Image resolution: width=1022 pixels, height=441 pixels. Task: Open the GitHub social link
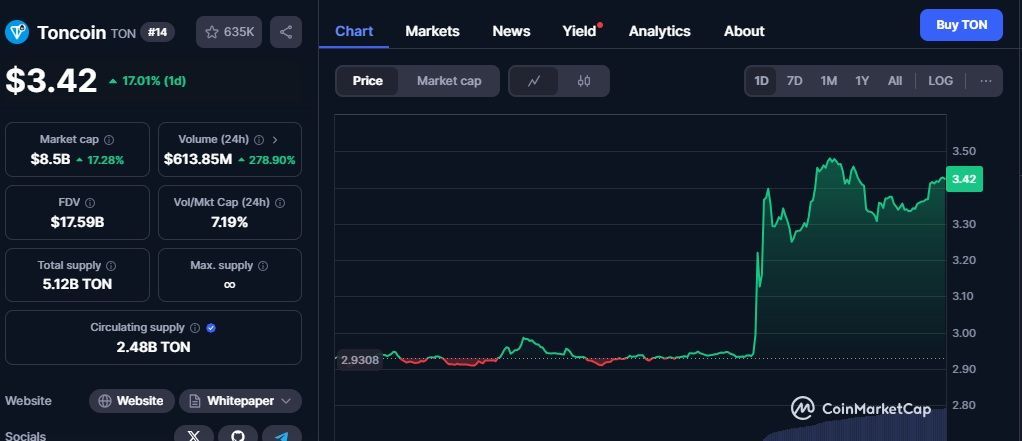pos(238,434)
